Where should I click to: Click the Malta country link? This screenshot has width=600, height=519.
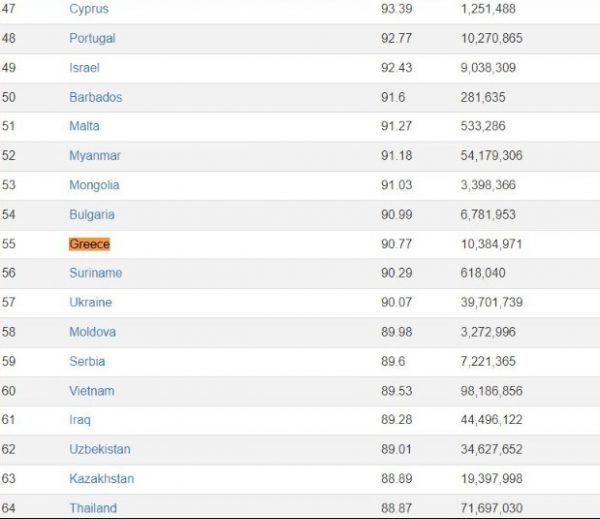(84, 126)
